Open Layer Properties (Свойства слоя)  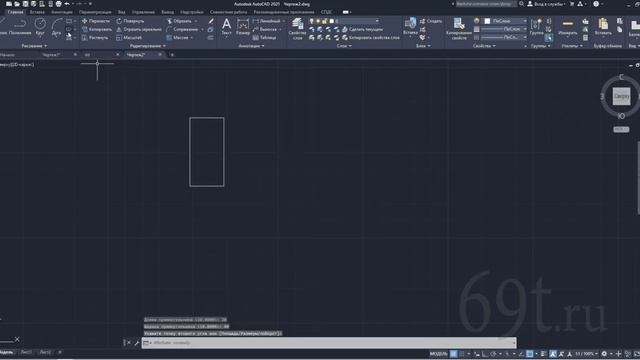point(297,29)
